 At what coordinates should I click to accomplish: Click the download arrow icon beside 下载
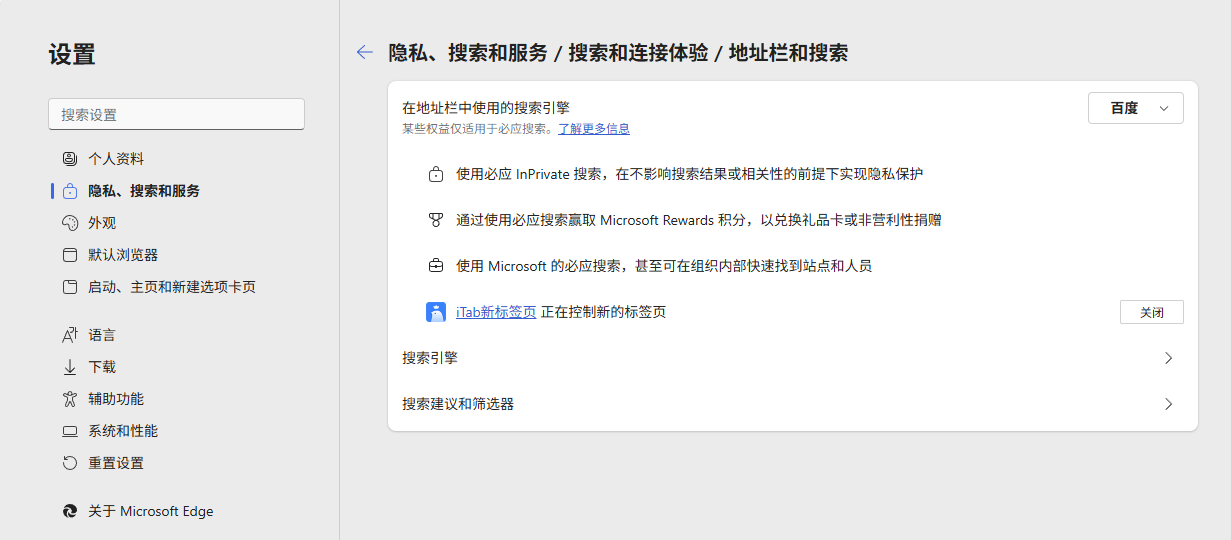pos(70,367)
